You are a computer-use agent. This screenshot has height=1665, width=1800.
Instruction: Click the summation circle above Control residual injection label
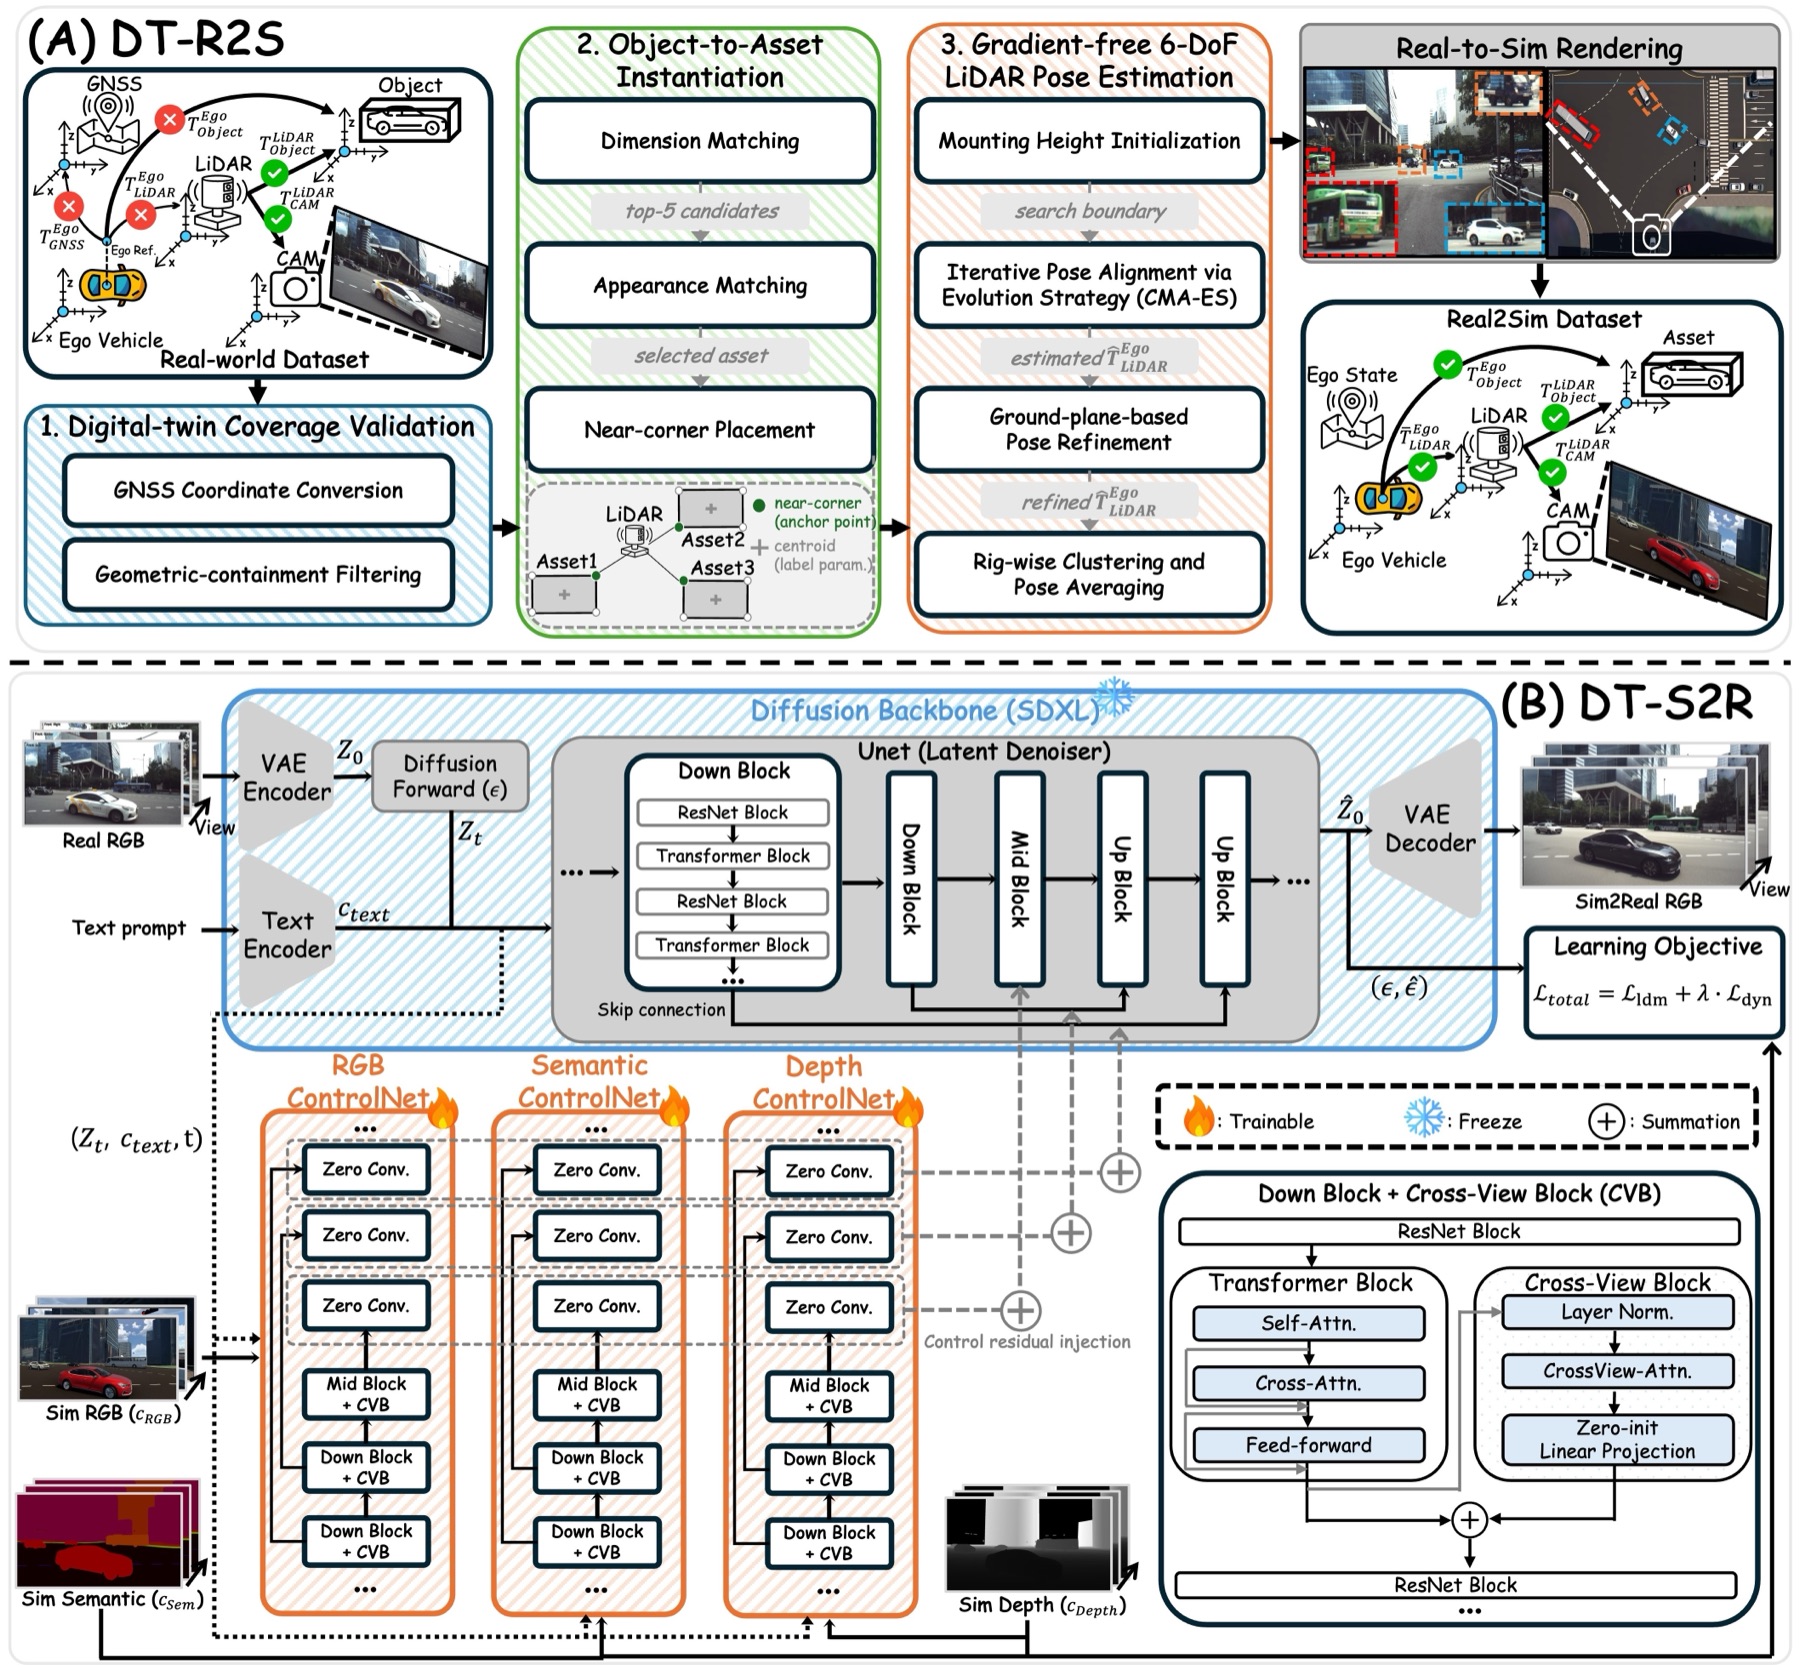(1019, 1310)
